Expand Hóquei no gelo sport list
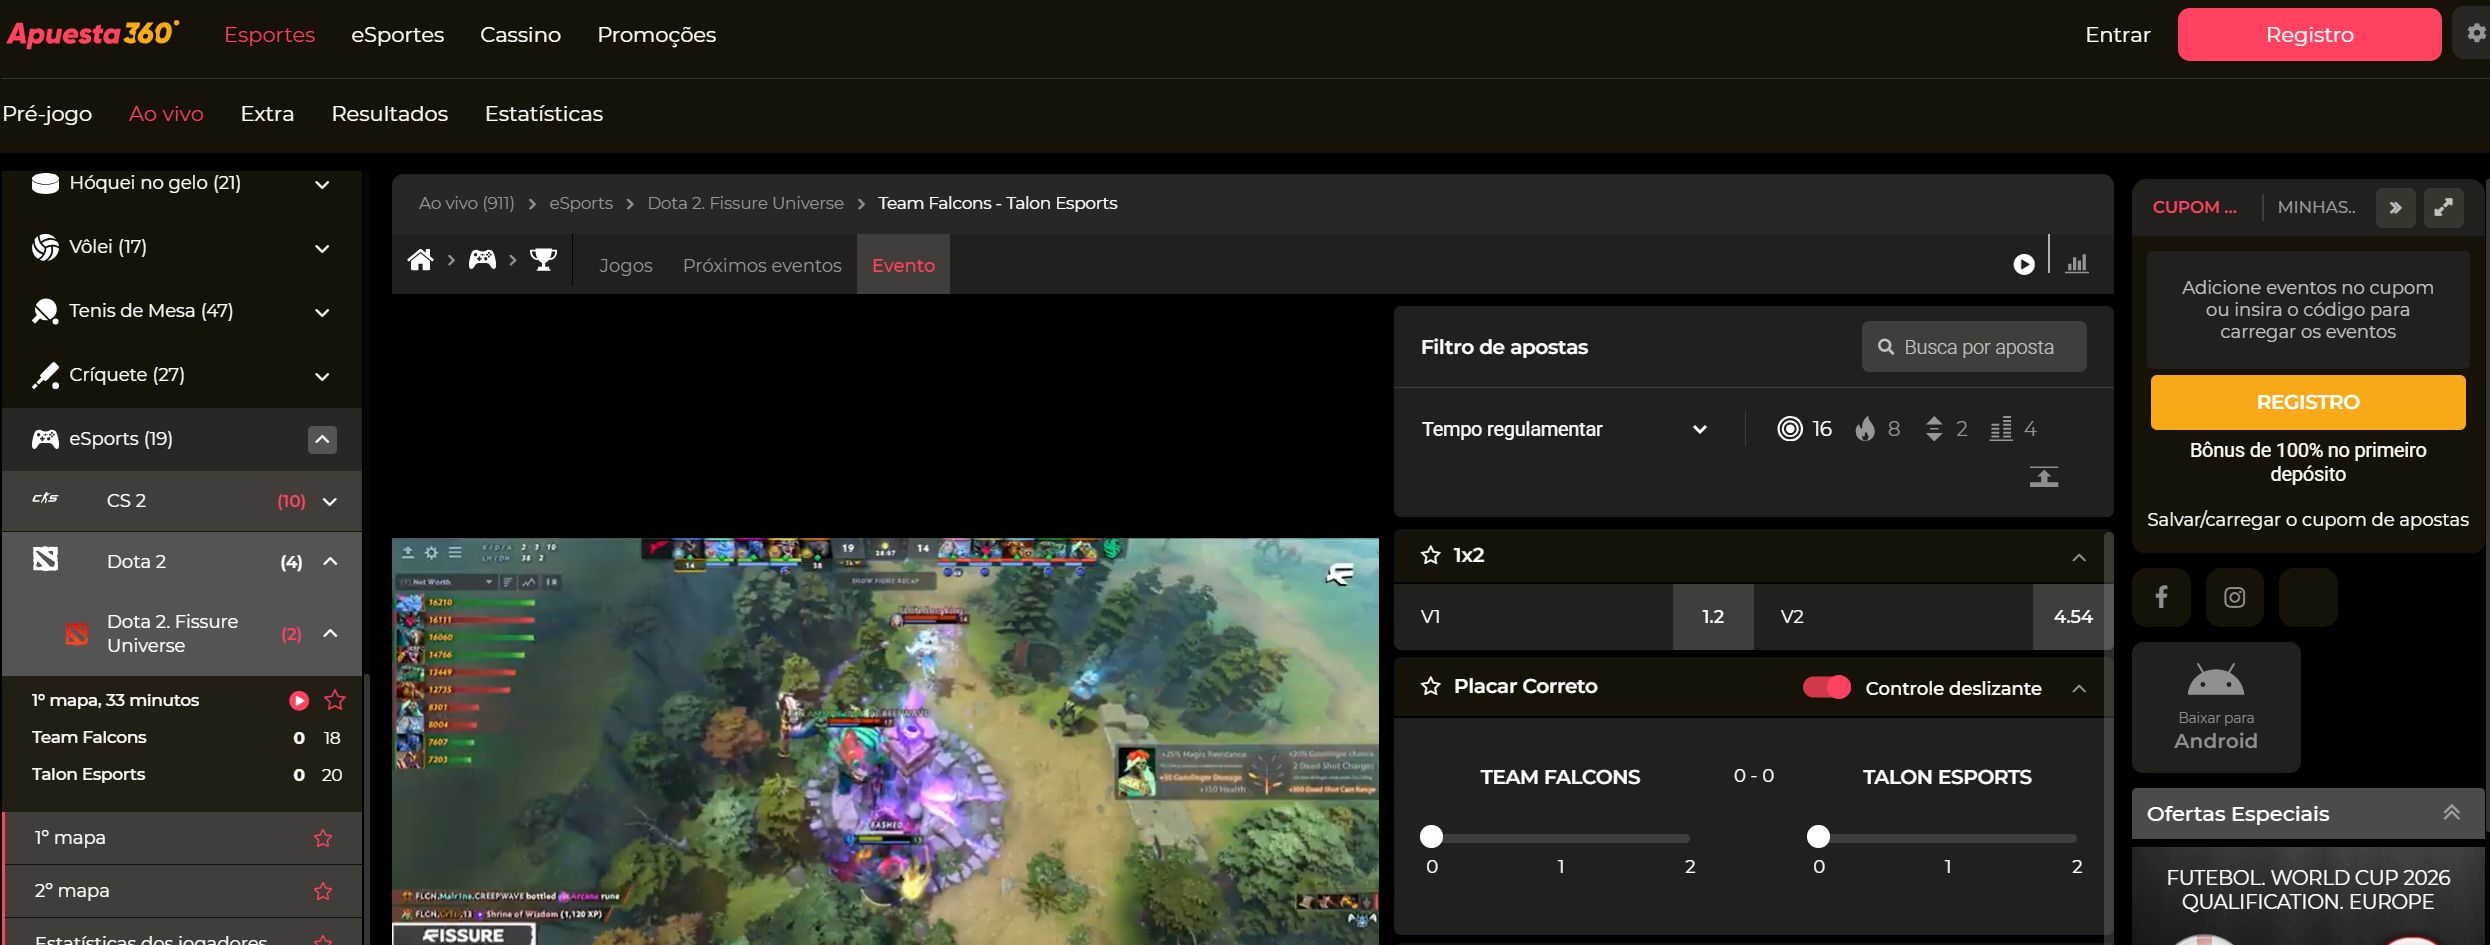 [x=322, y=184]
